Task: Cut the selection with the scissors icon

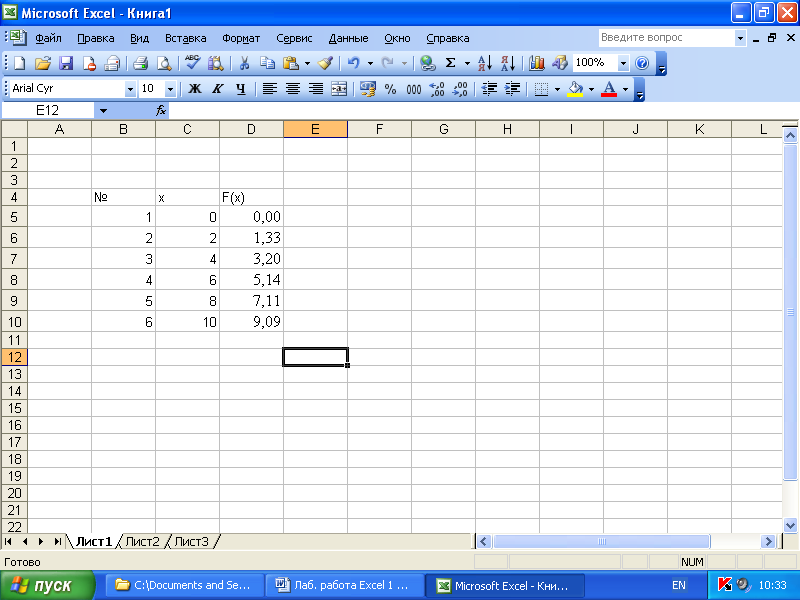Action: tap(244, 63)
